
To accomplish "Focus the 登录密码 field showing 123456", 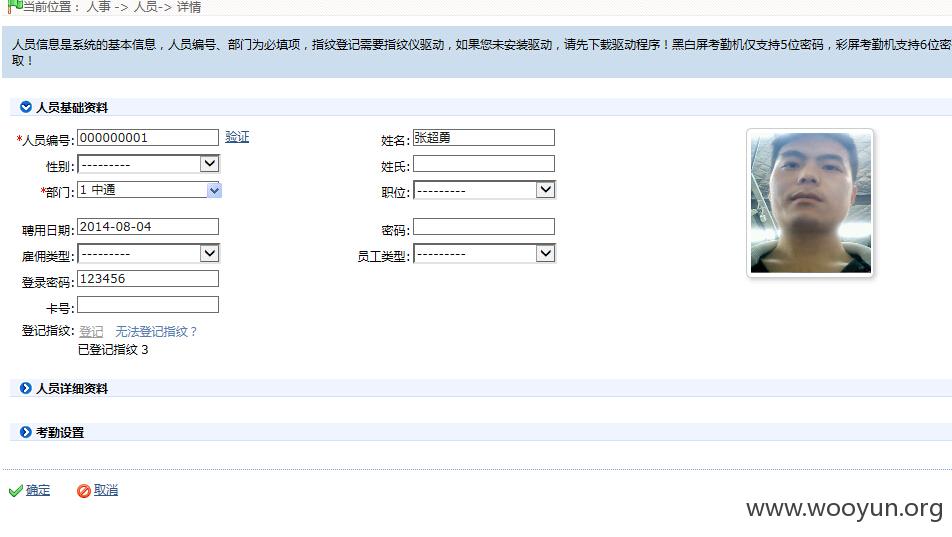I will click(148, 279).
